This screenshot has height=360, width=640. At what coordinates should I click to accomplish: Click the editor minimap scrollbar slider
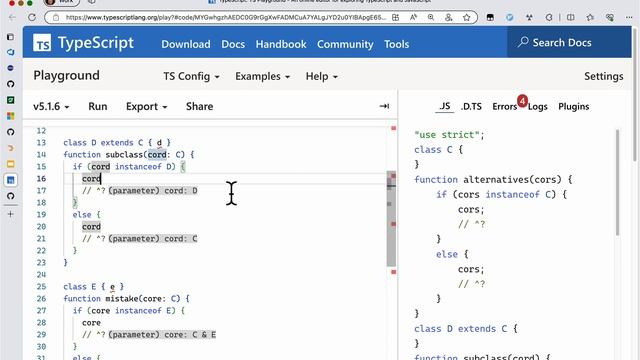coord(391,219)
